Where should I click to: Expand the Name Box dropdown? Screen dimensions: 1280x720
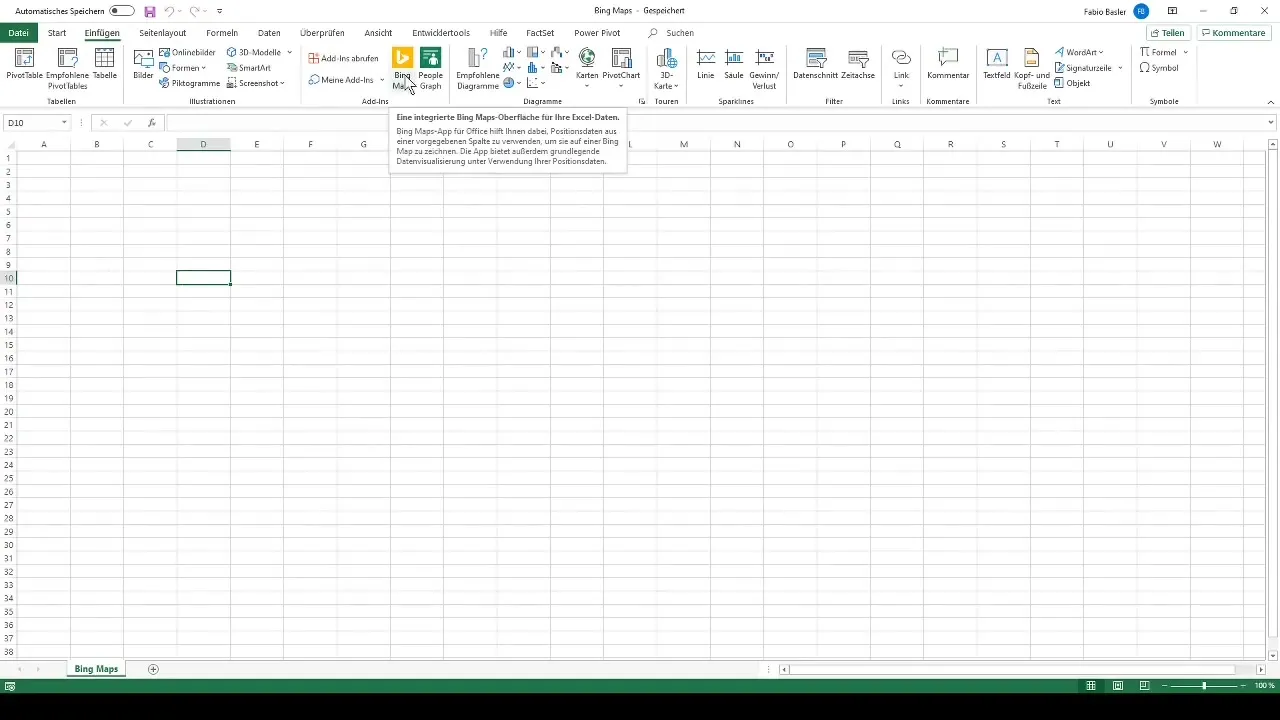pos(64,123)
